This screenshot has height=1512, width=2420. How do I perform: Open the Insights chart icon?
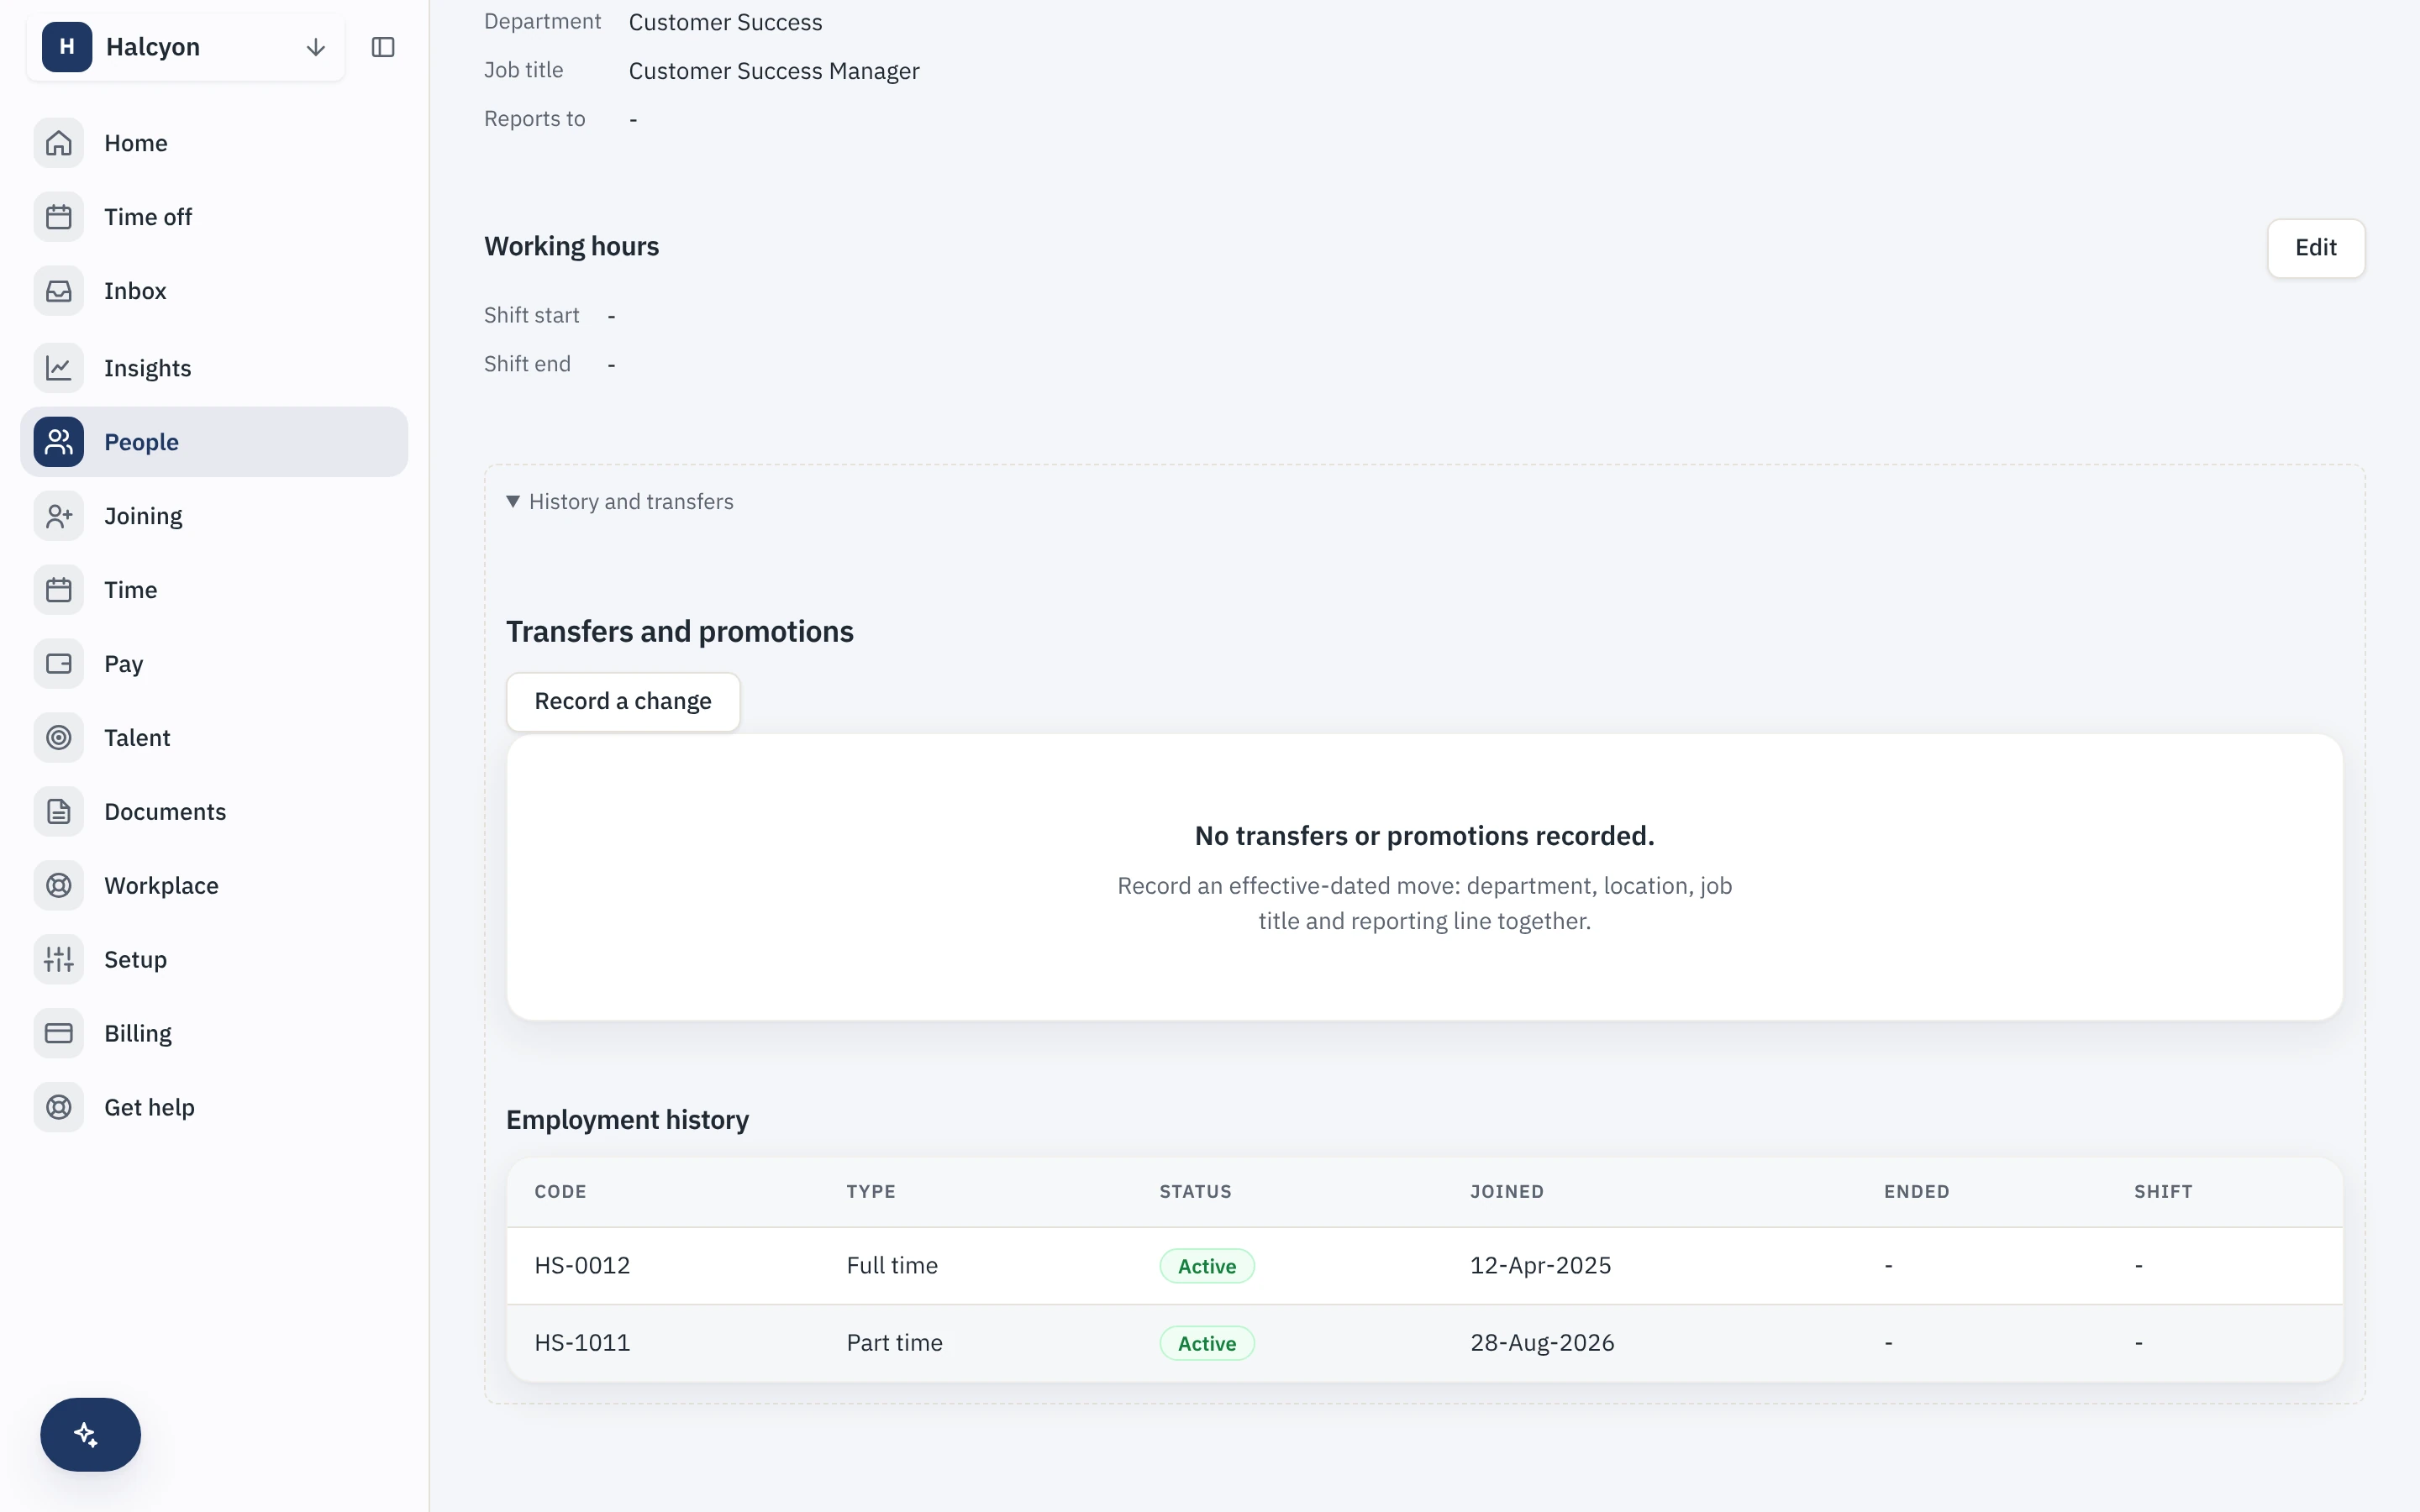(x=59, y=368)
